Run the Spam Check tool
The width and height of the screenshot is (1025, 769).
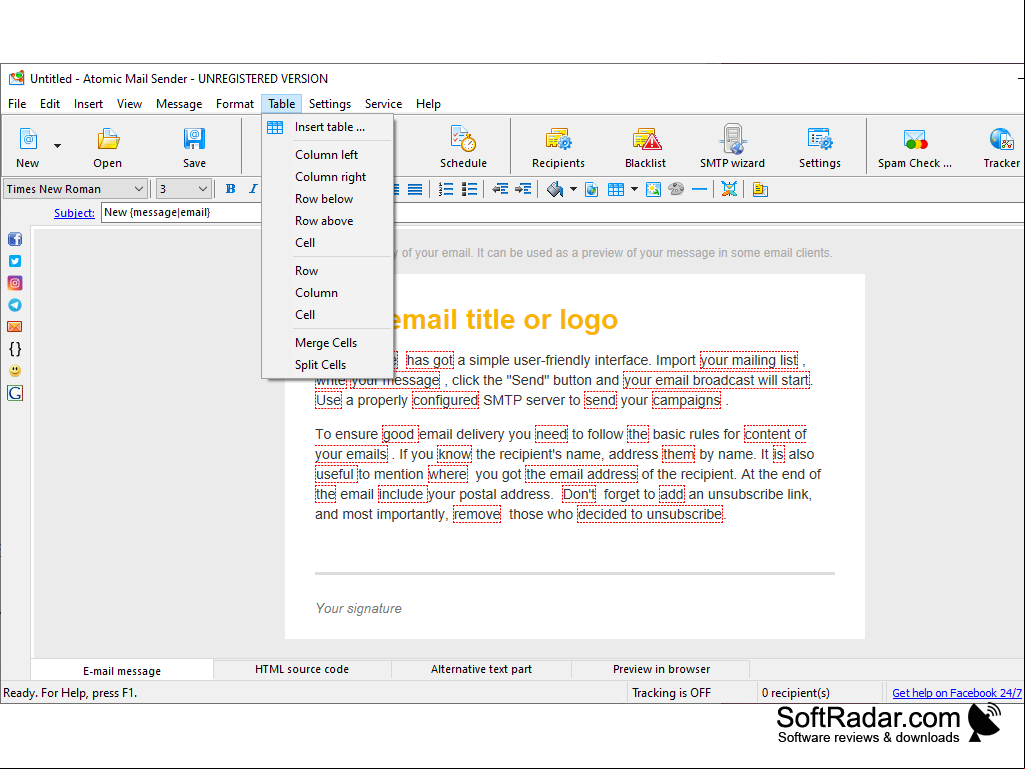(915, 147)
